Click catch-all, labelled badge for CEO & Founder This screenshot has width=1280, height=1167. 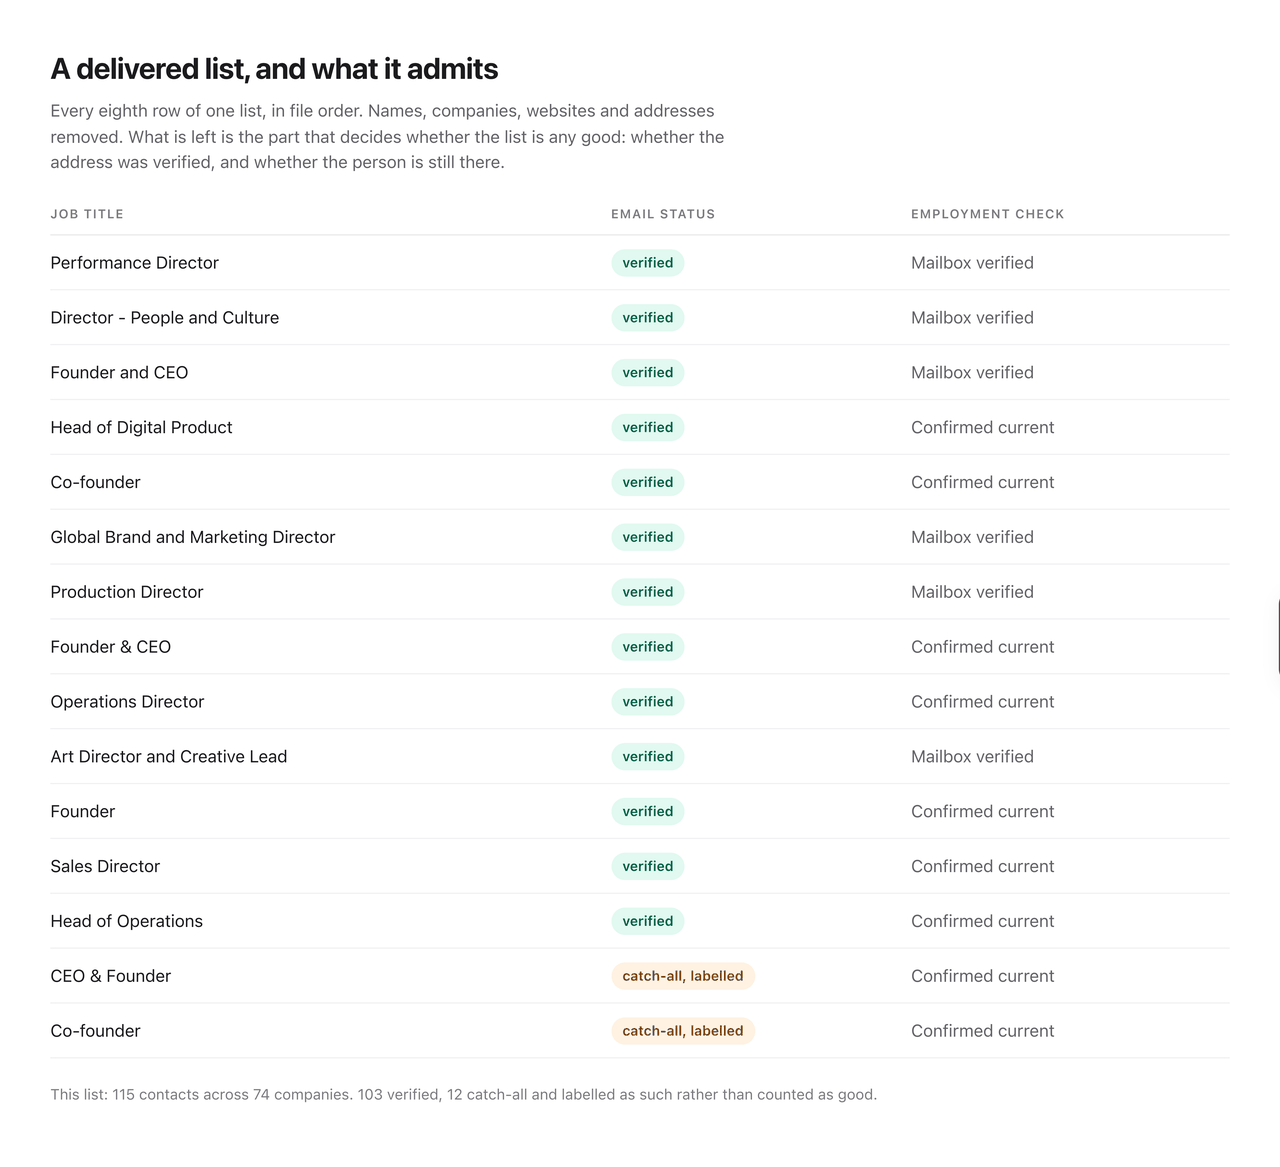coord(683,977)
